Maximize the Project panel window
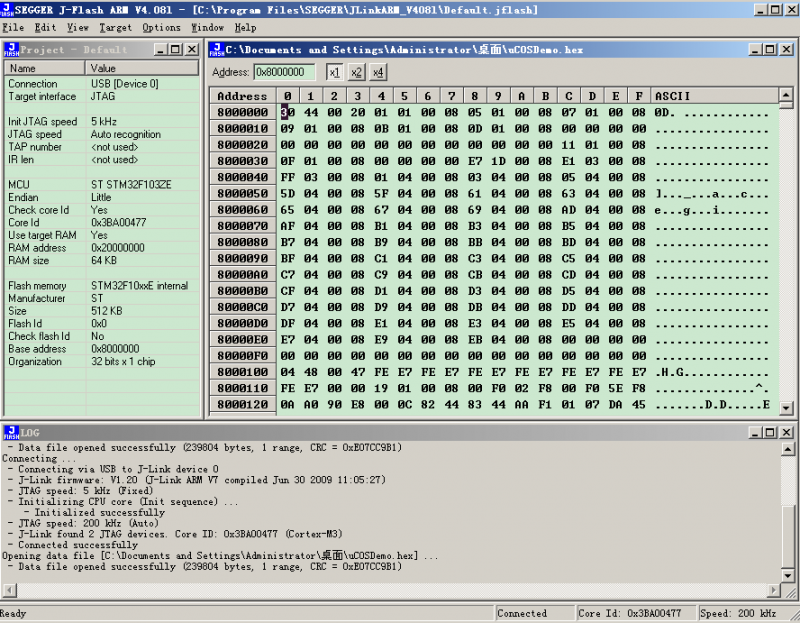This screenshot has height=623, width=800. [176, 49]
